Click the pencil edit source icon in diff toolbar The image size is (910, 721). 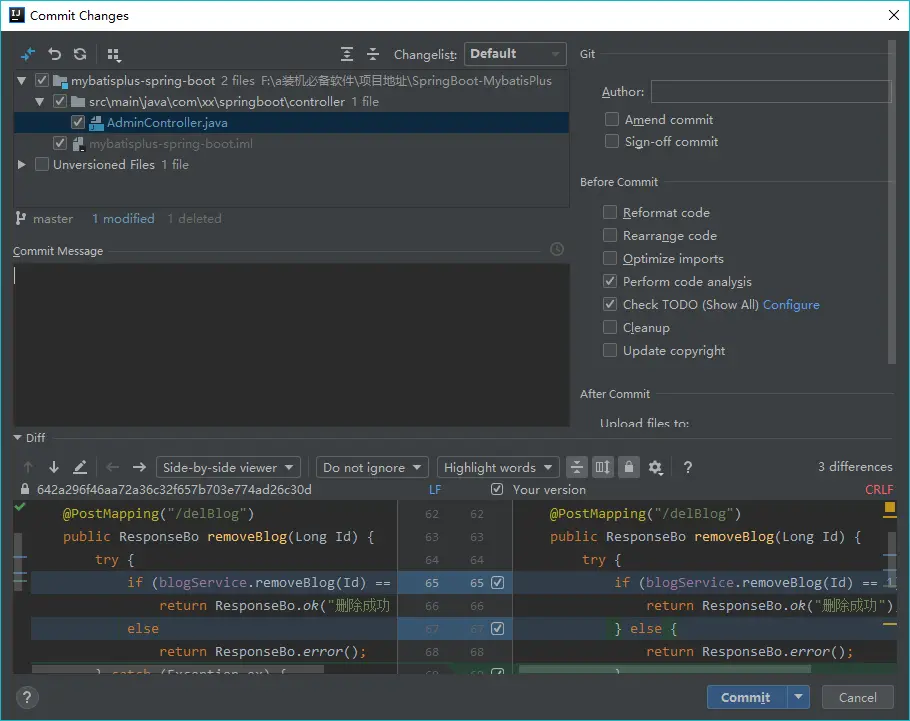point(80,467)
